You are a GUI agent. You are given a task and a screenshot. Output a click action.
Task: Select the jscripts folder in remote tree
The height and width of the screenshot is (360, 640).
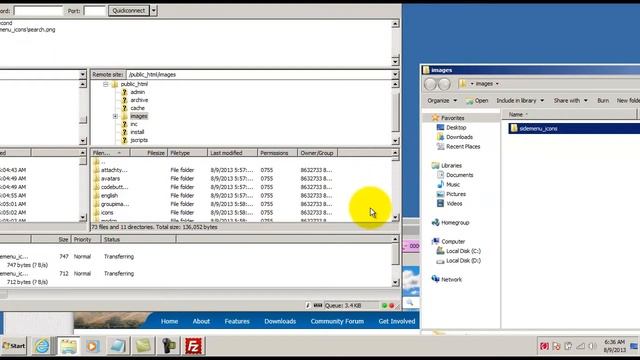pos(139,140)
